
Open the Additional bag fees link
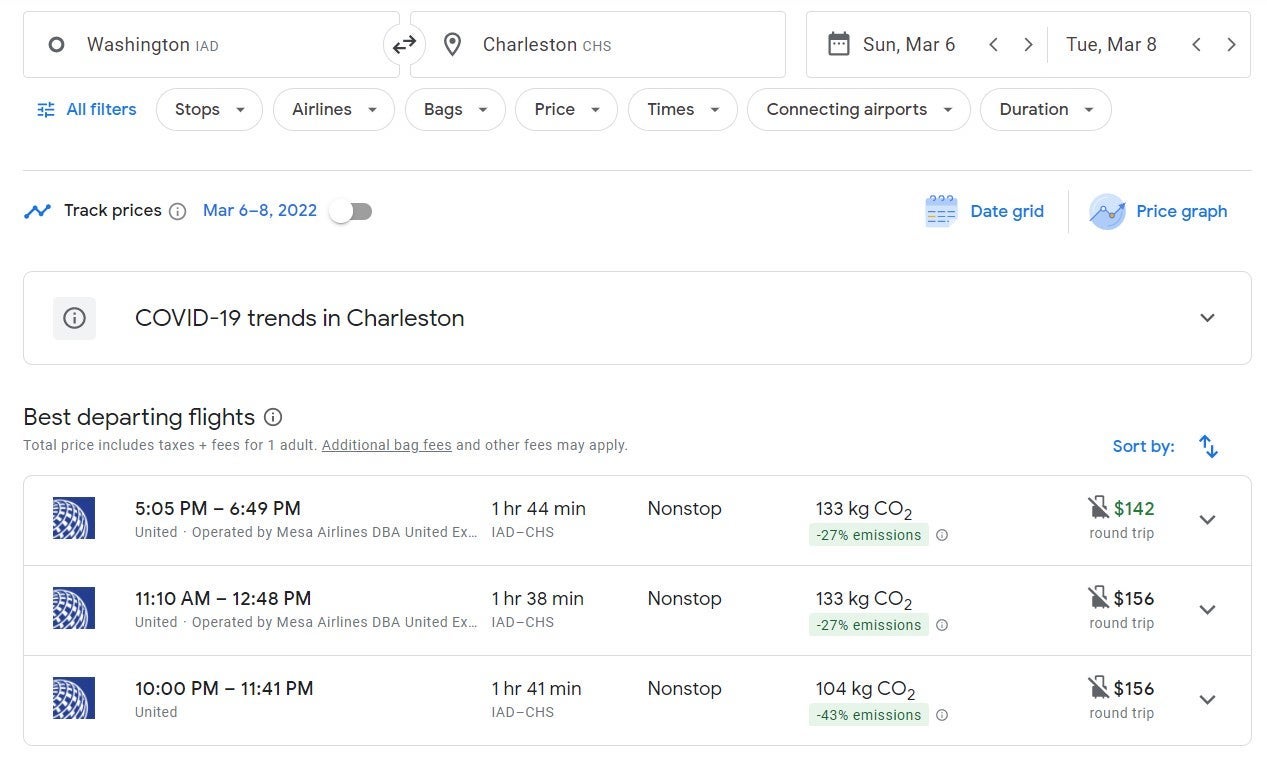(386, 446)
